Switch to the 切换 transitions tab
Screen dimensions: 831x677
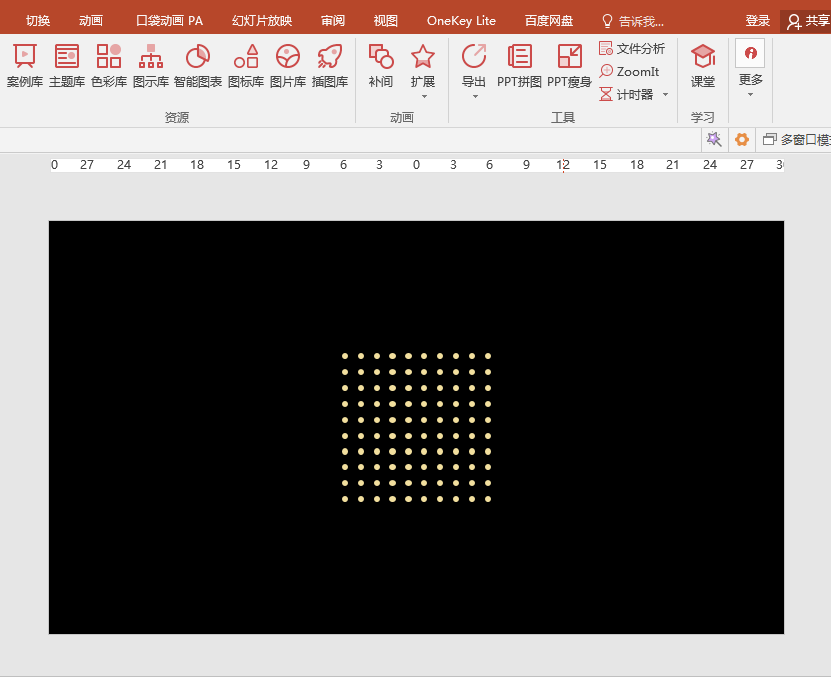38,21
